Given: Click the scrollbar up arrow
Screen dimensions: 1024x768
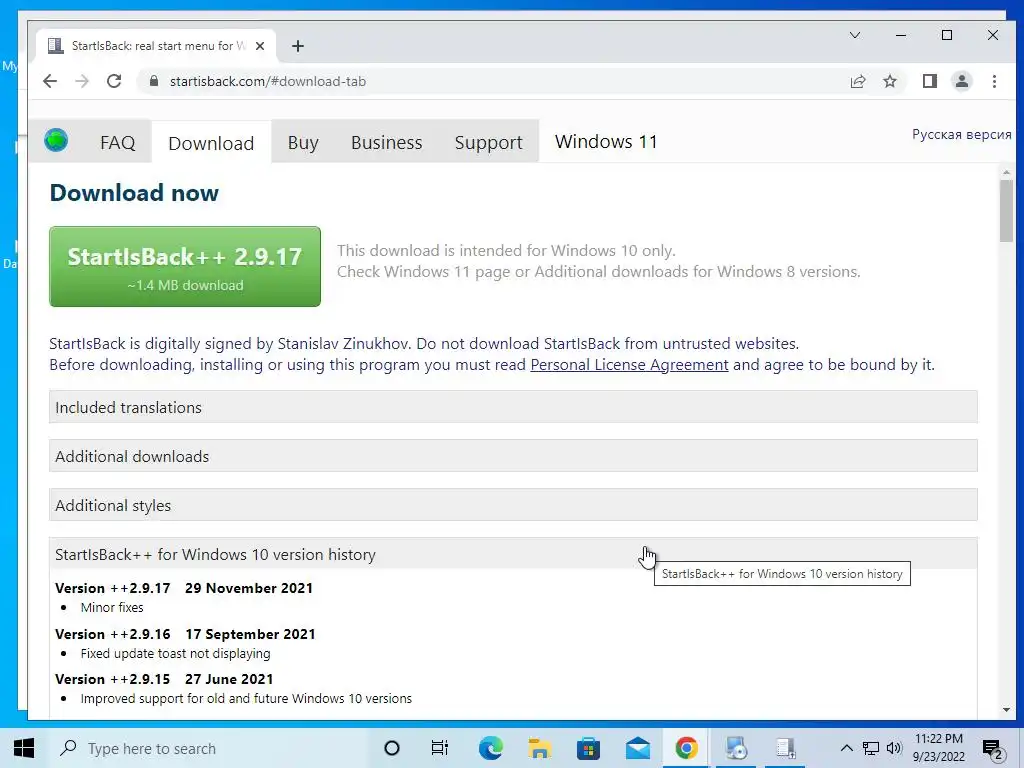Looking at the screenshot, I should point(1006,172).
